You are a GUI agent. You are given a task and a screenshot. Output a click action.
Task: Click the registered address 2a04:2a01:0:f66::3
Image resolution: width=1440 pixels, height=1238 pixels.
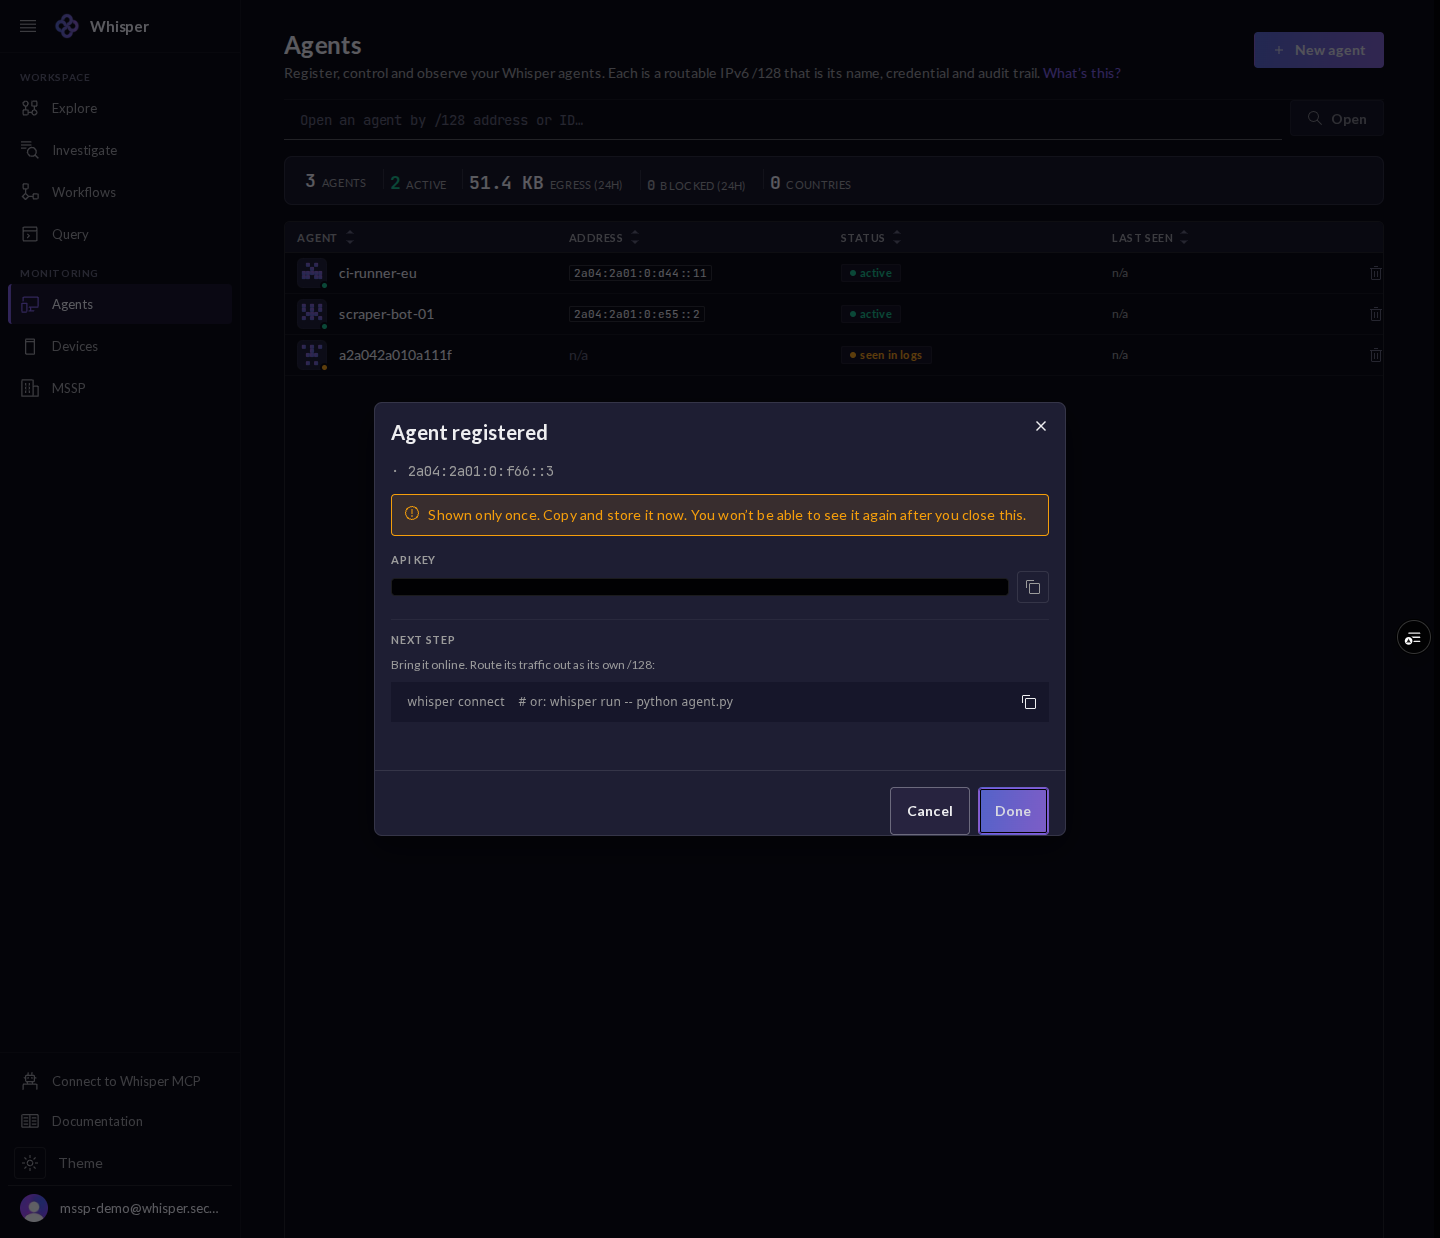pos(481,471)
